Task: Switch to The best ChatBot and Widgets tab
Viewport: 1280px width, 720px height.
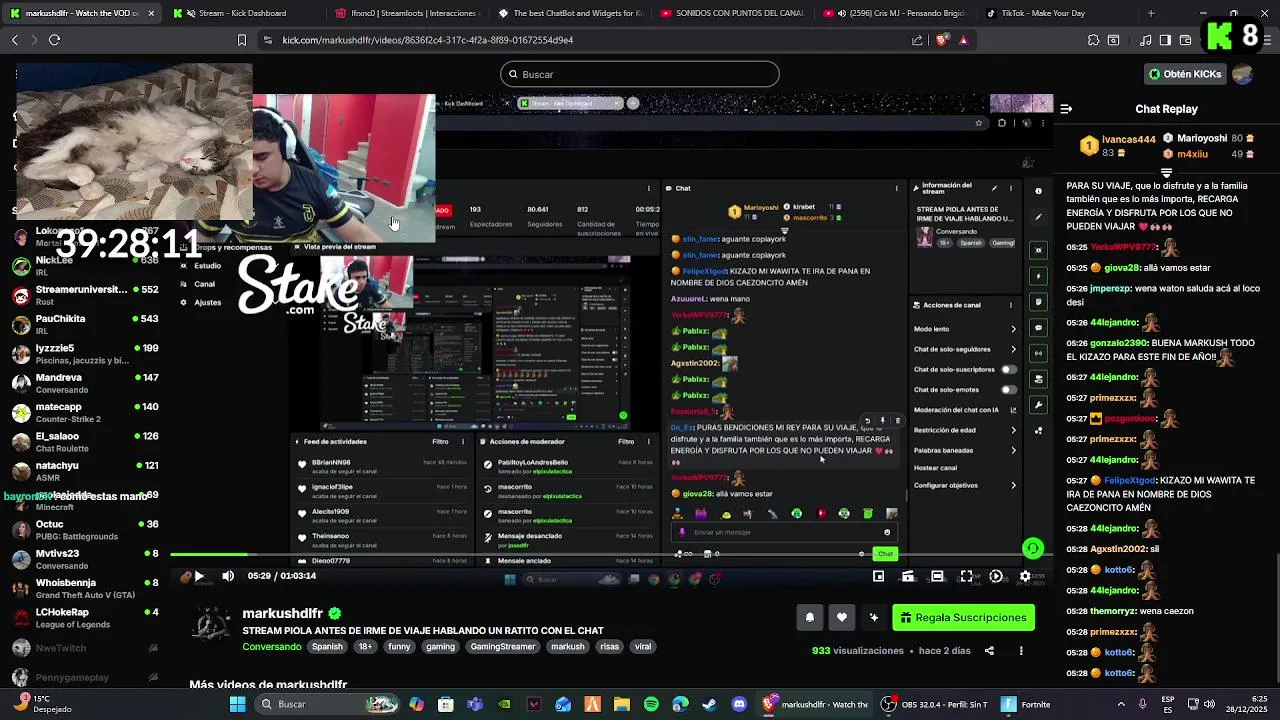Action: click(568, 13)
